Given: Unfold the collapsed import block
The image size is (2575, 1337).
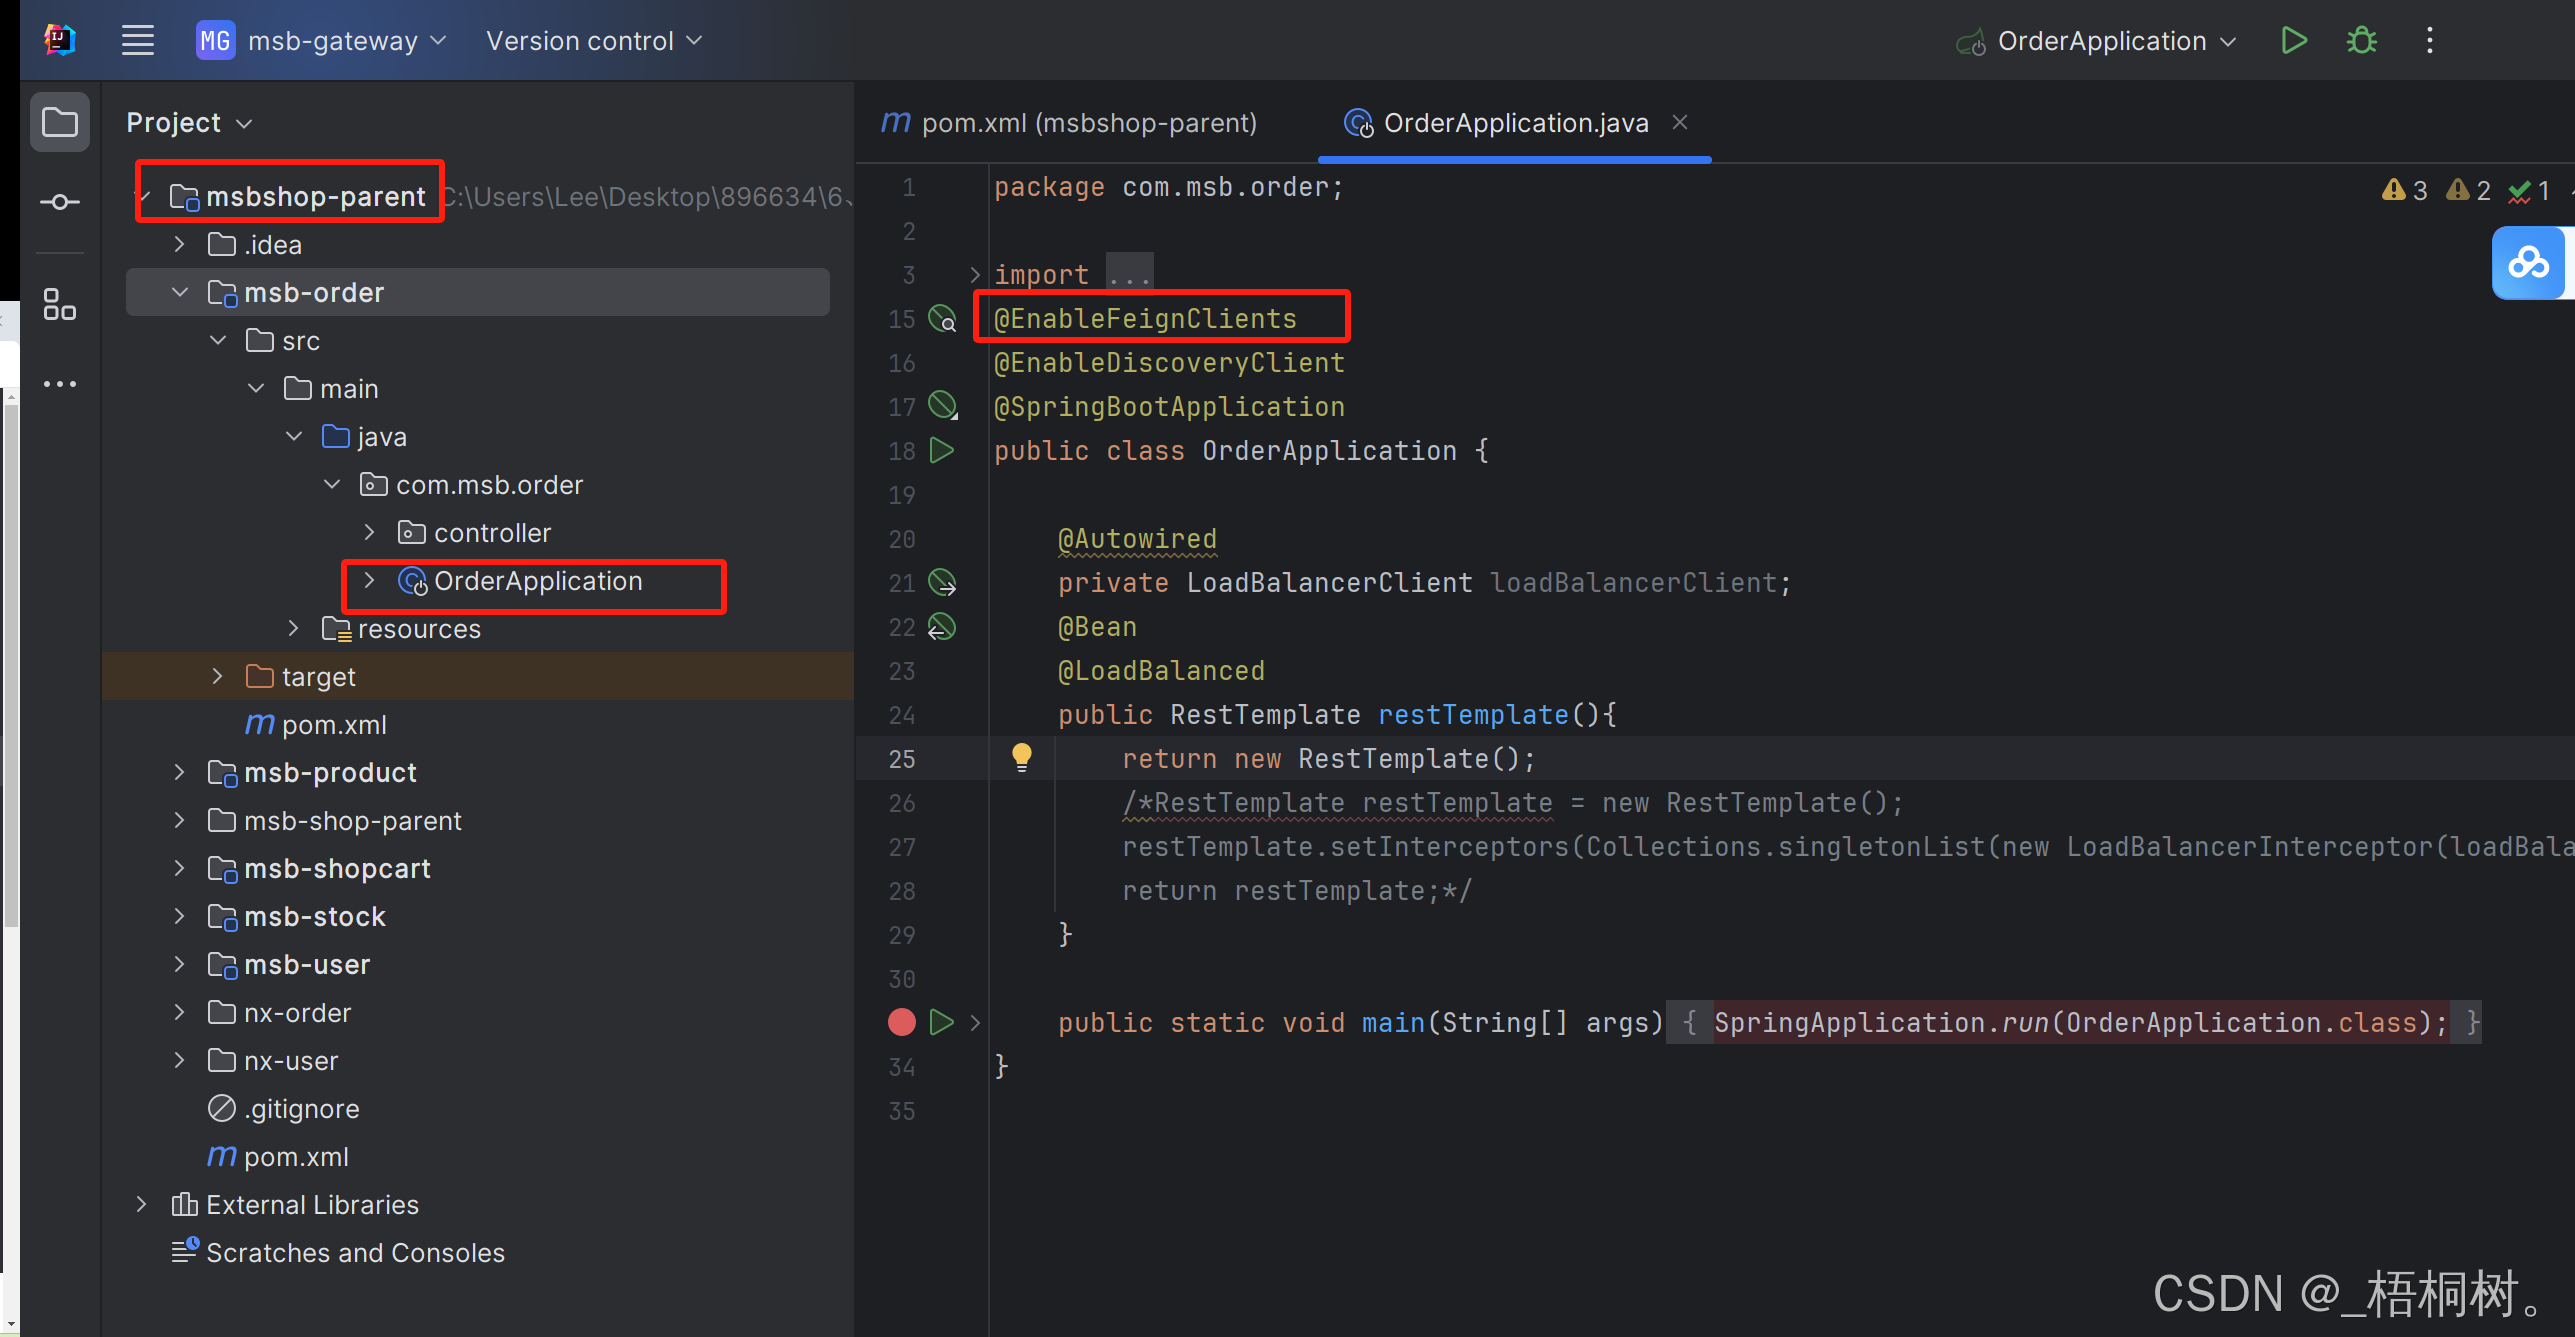Looking at the screenshot, I should point(975,274).
